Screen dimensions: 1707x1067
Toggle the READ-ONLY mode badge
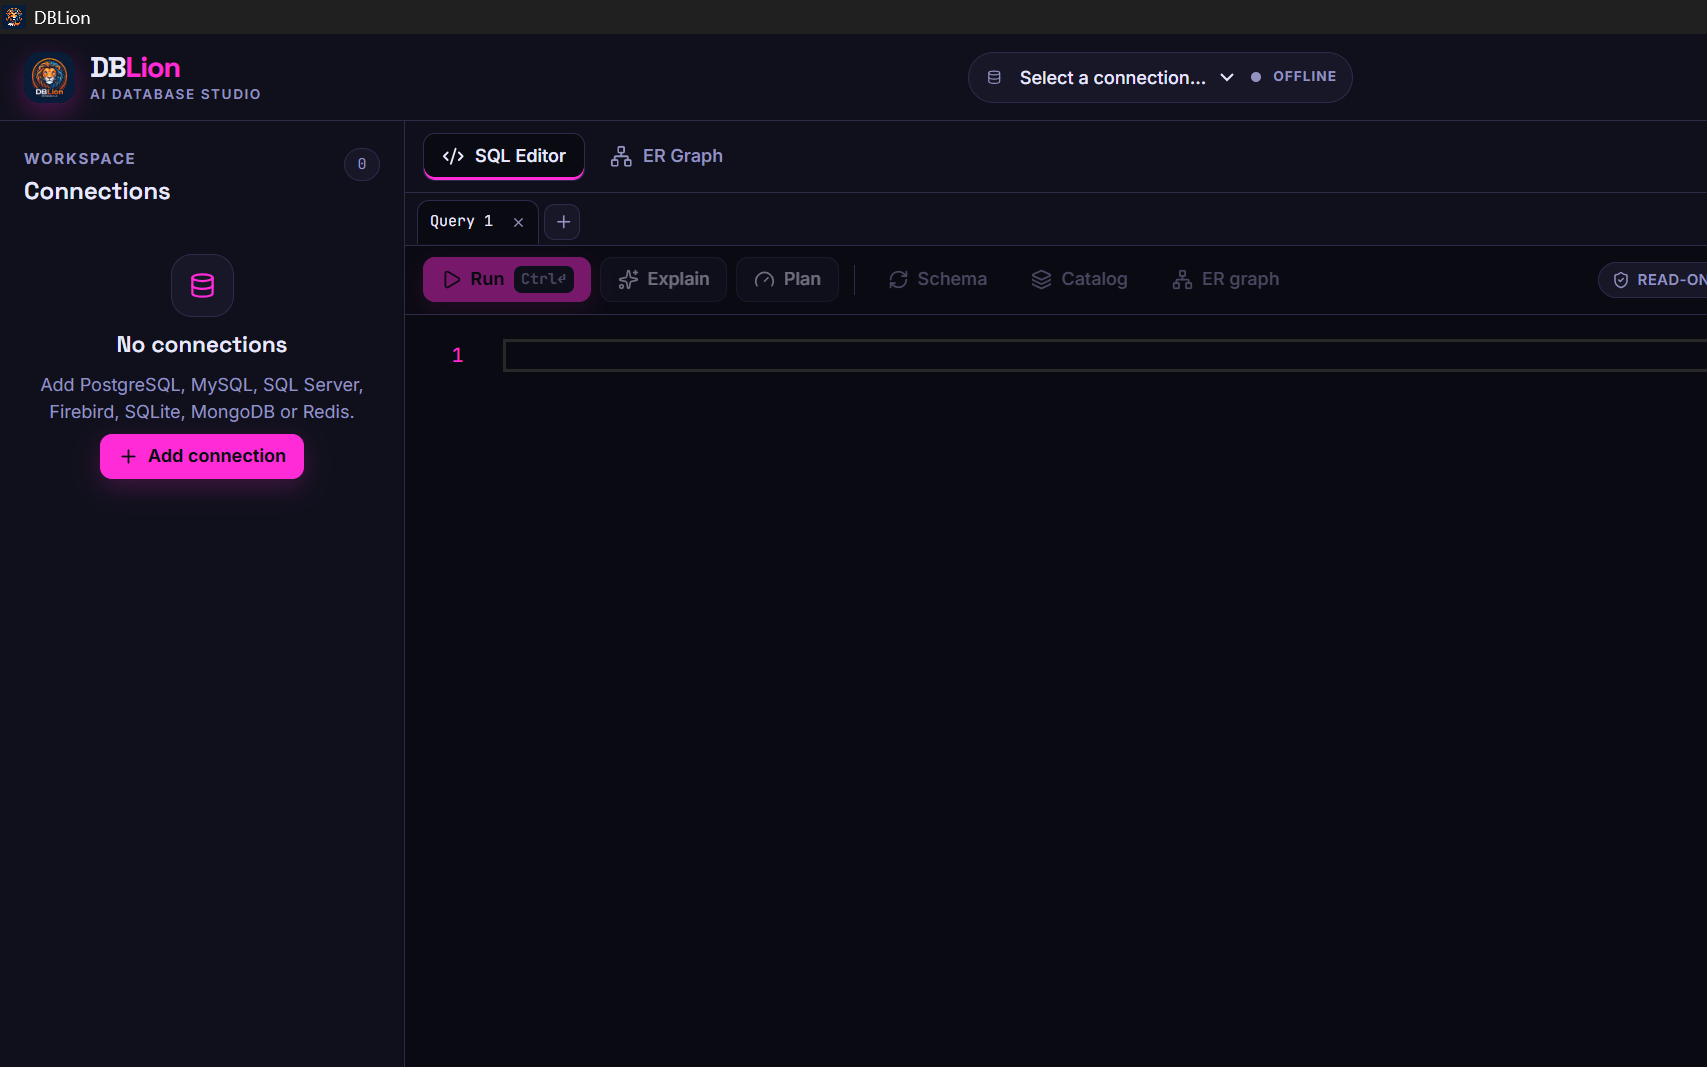coord(1653,280)
